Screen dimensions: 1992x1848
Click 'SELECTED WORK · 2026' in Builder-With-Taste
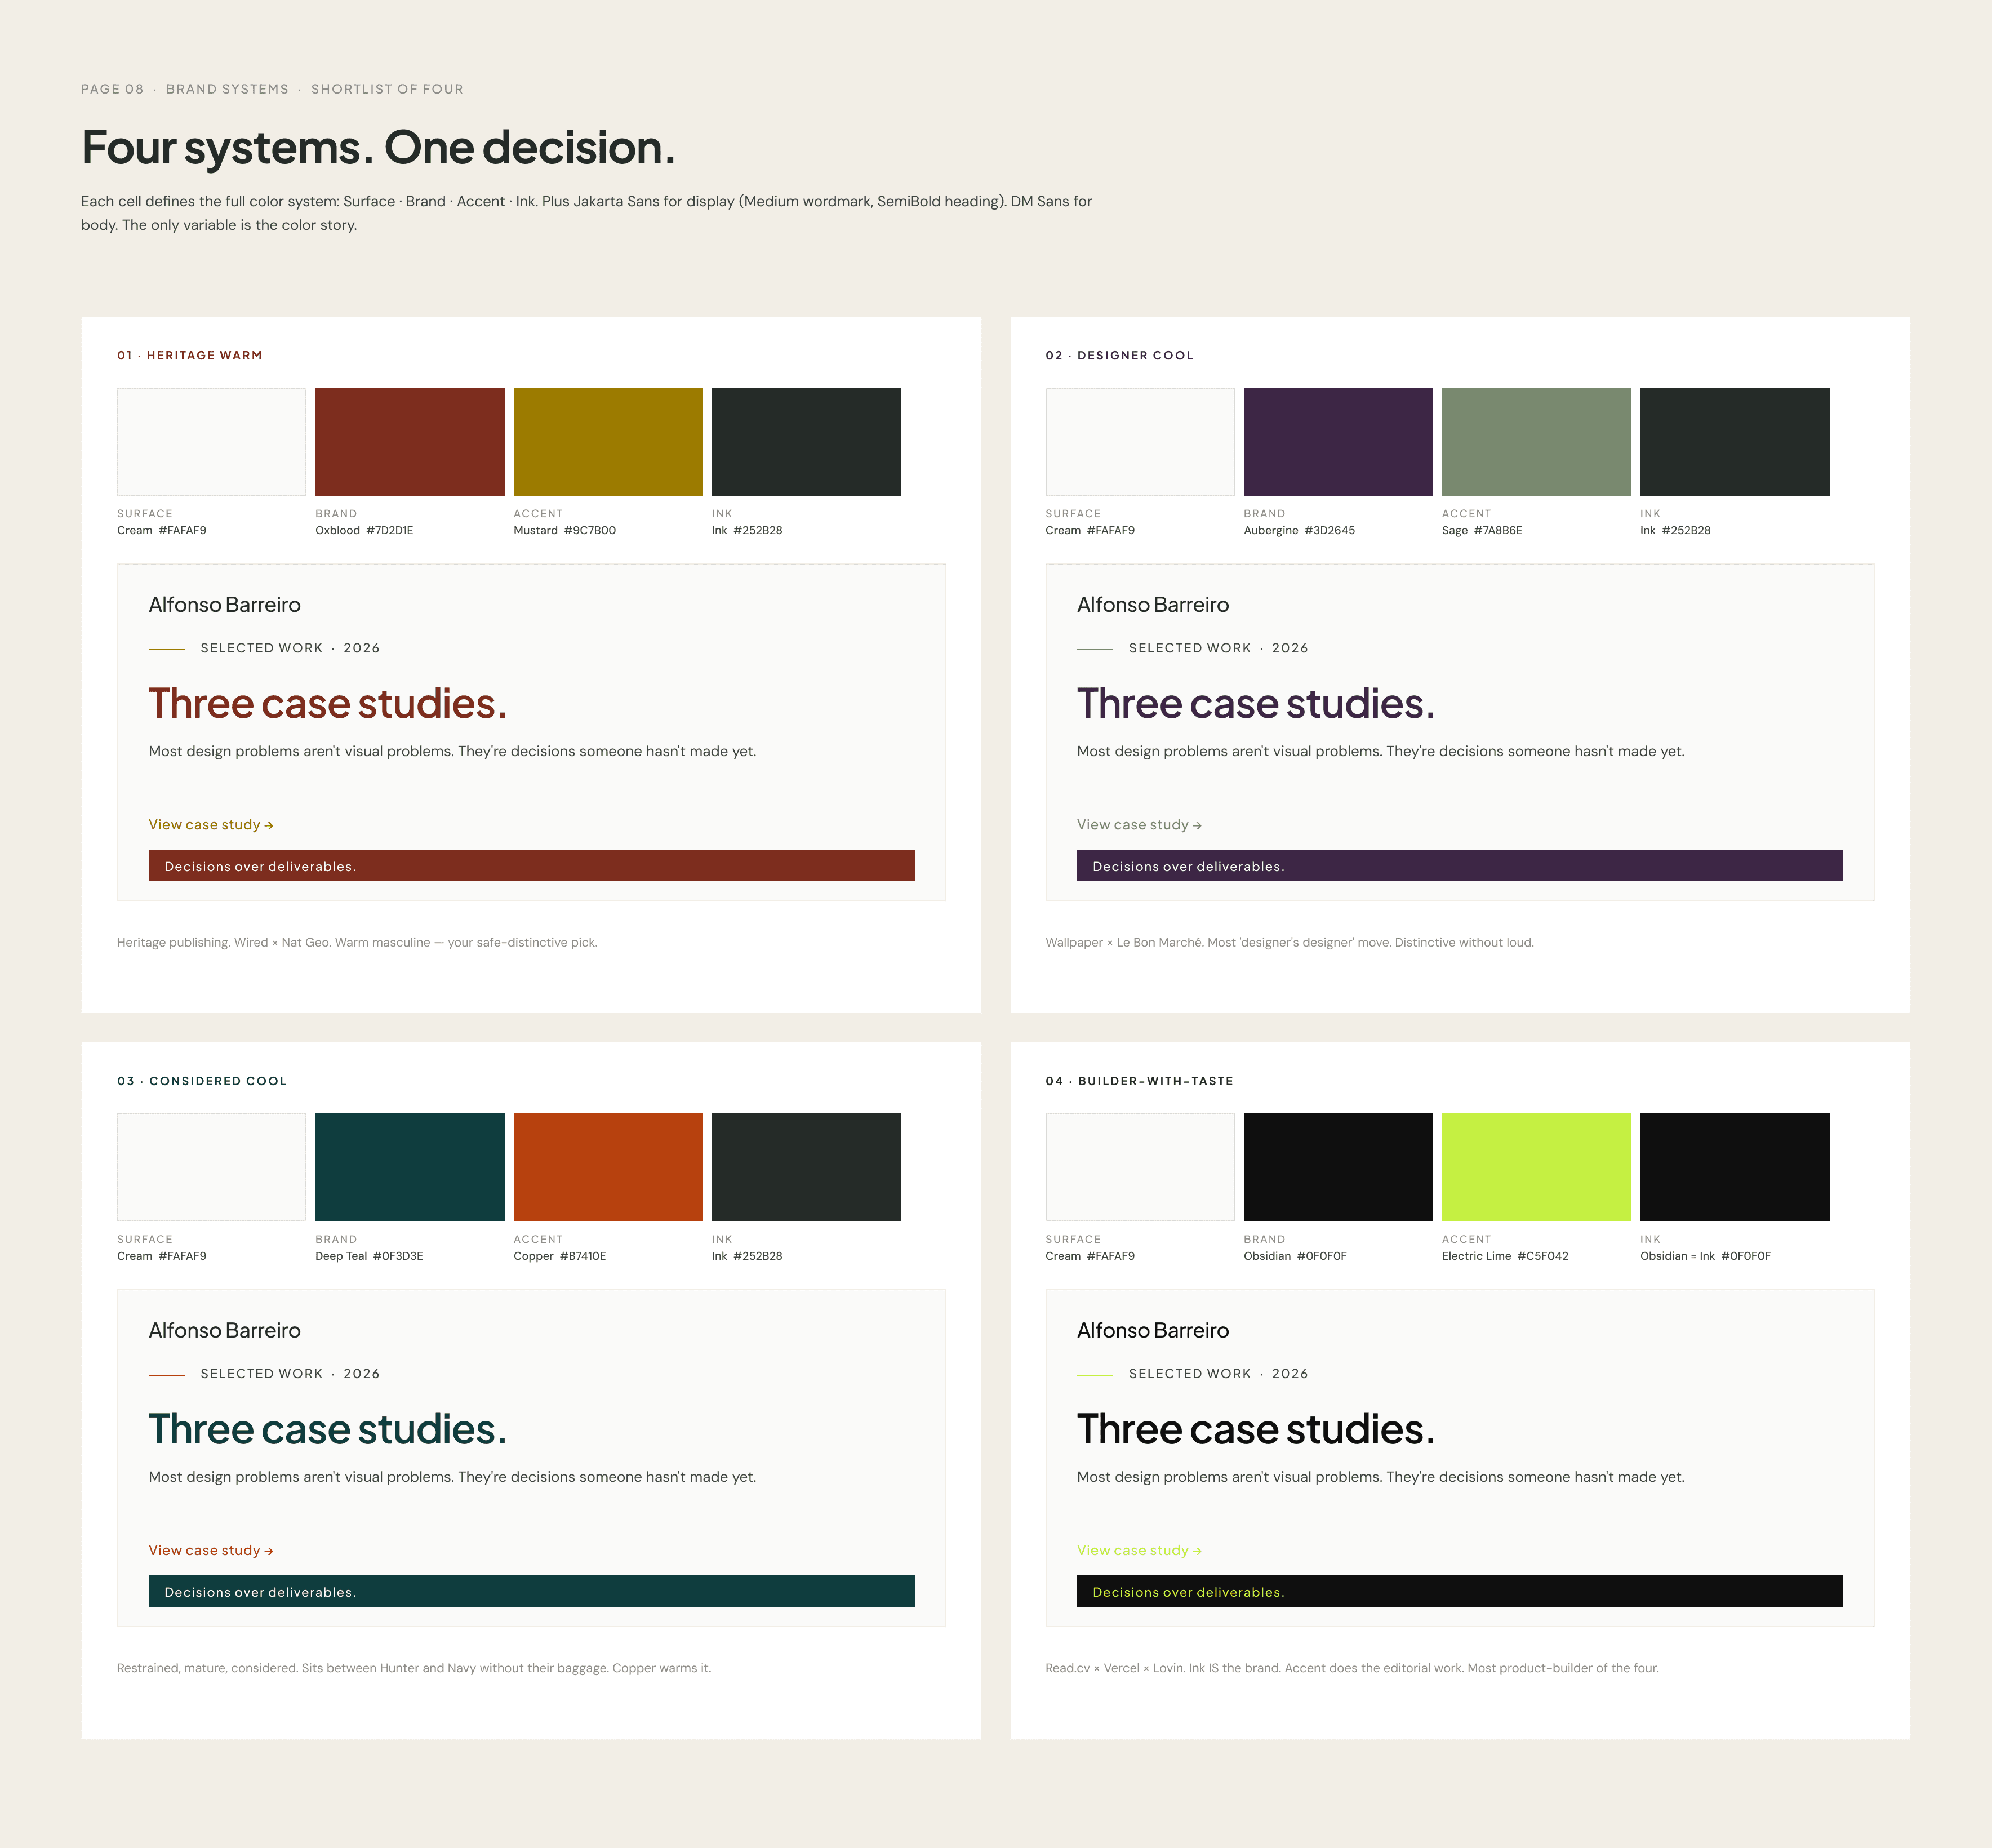(x=1218, y=1374)
